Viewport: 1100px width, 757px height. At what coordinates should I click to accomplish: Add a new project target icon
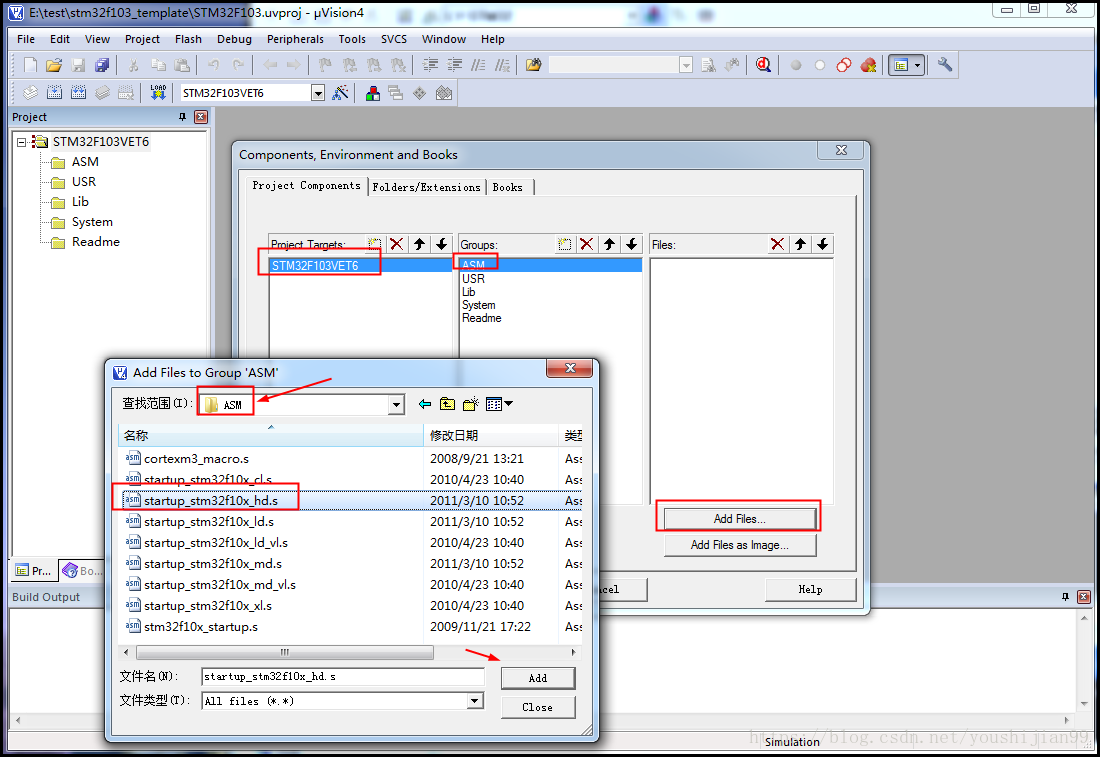click(375, 244)
